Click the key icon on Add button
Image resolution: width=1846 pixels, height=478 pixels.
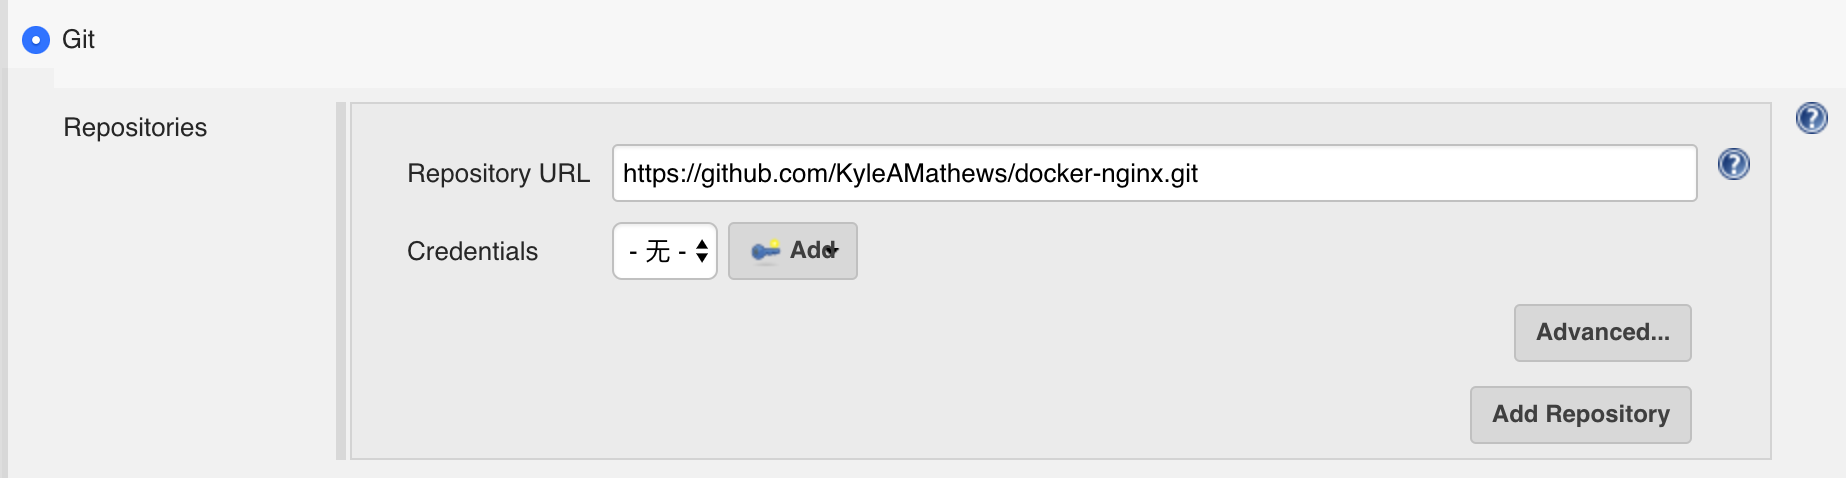click(765, 251)
